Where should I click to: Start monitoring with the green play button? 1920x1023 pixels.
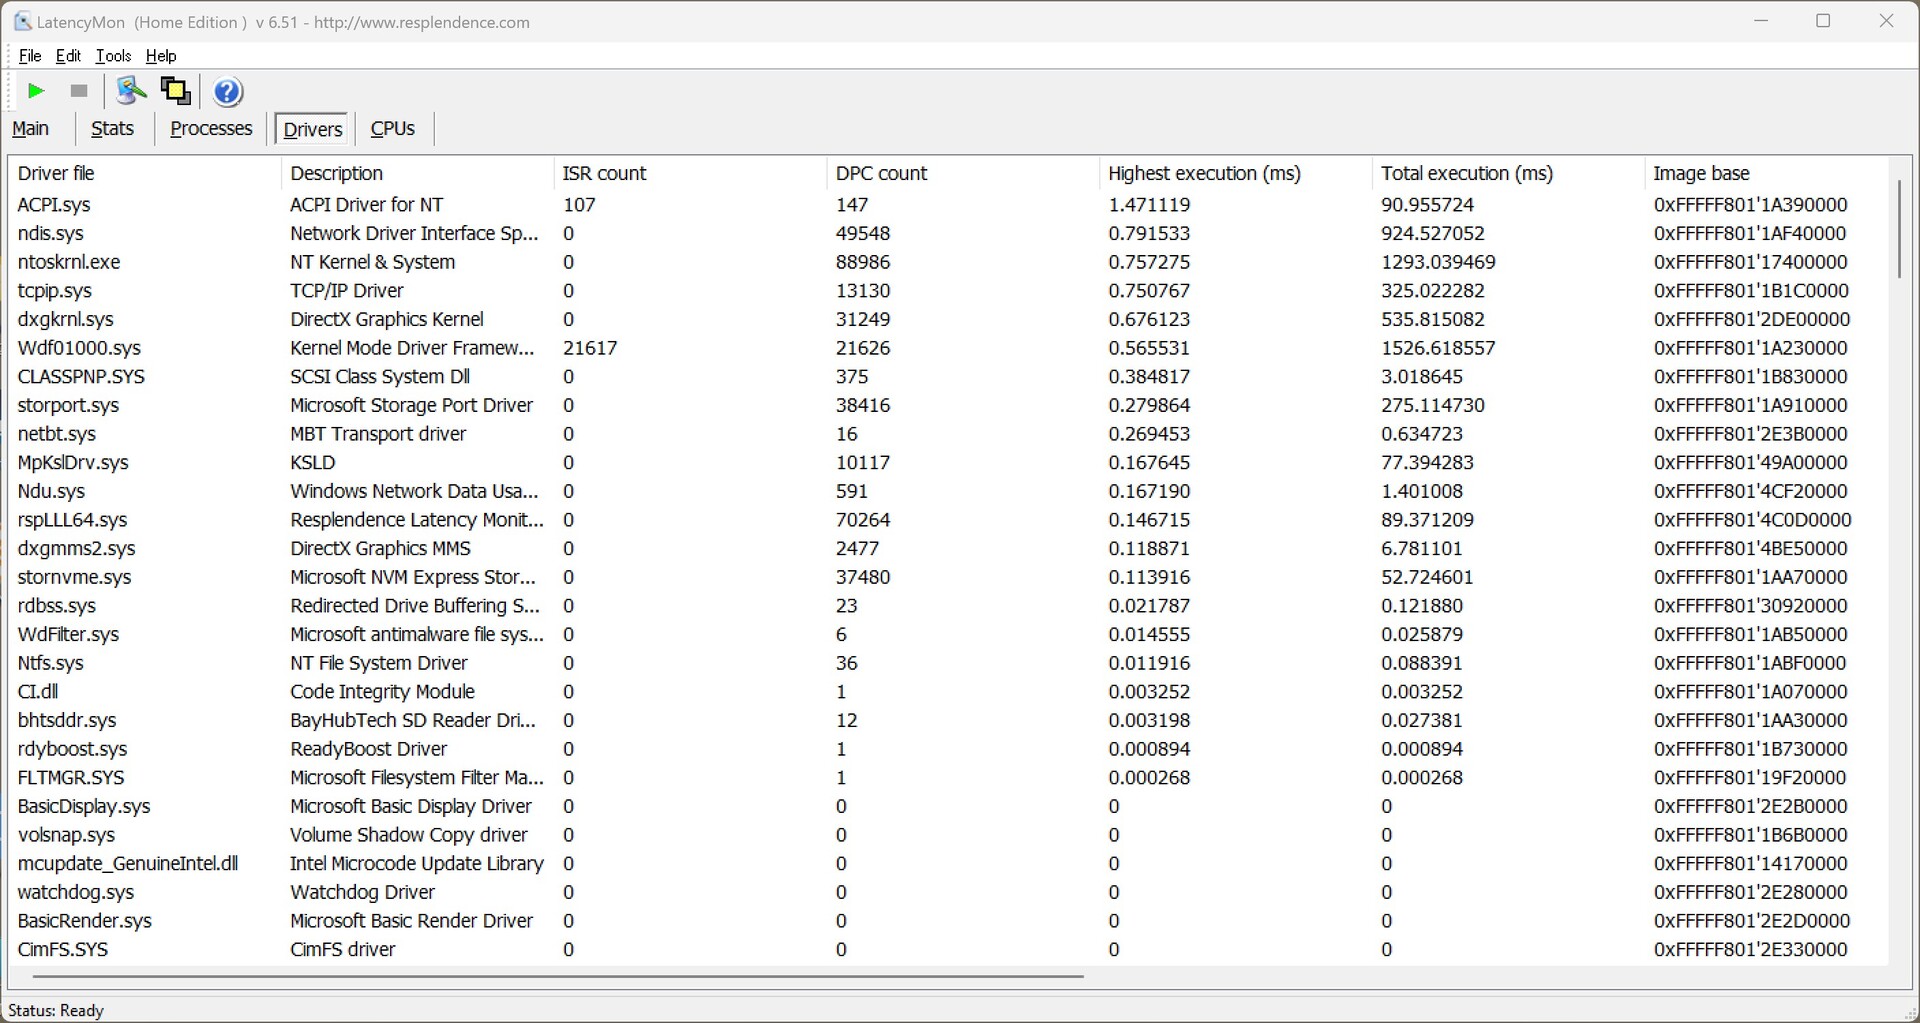(x=36, y=91)
